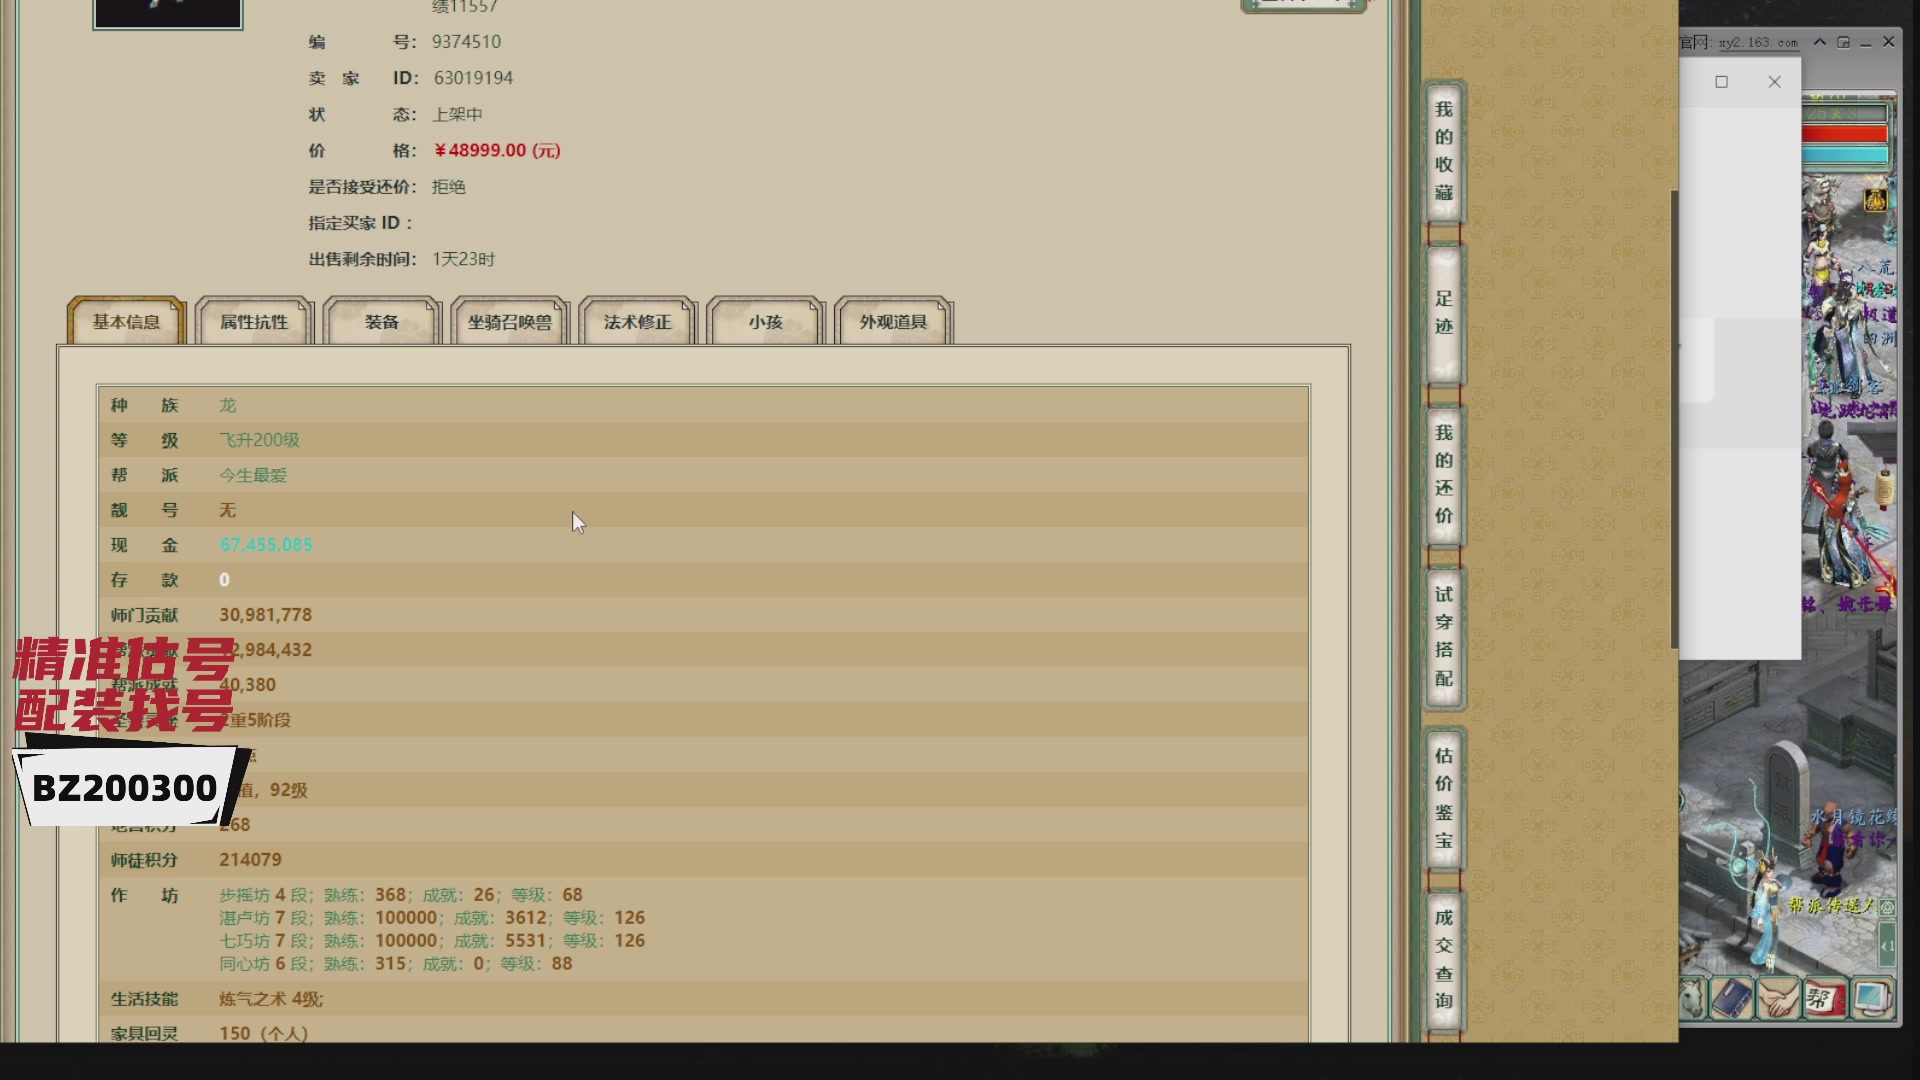Open the horse mount icon in game toolbar
The height and width of the screenshot is (1080, 1920).
click(x=1692, y=999)
